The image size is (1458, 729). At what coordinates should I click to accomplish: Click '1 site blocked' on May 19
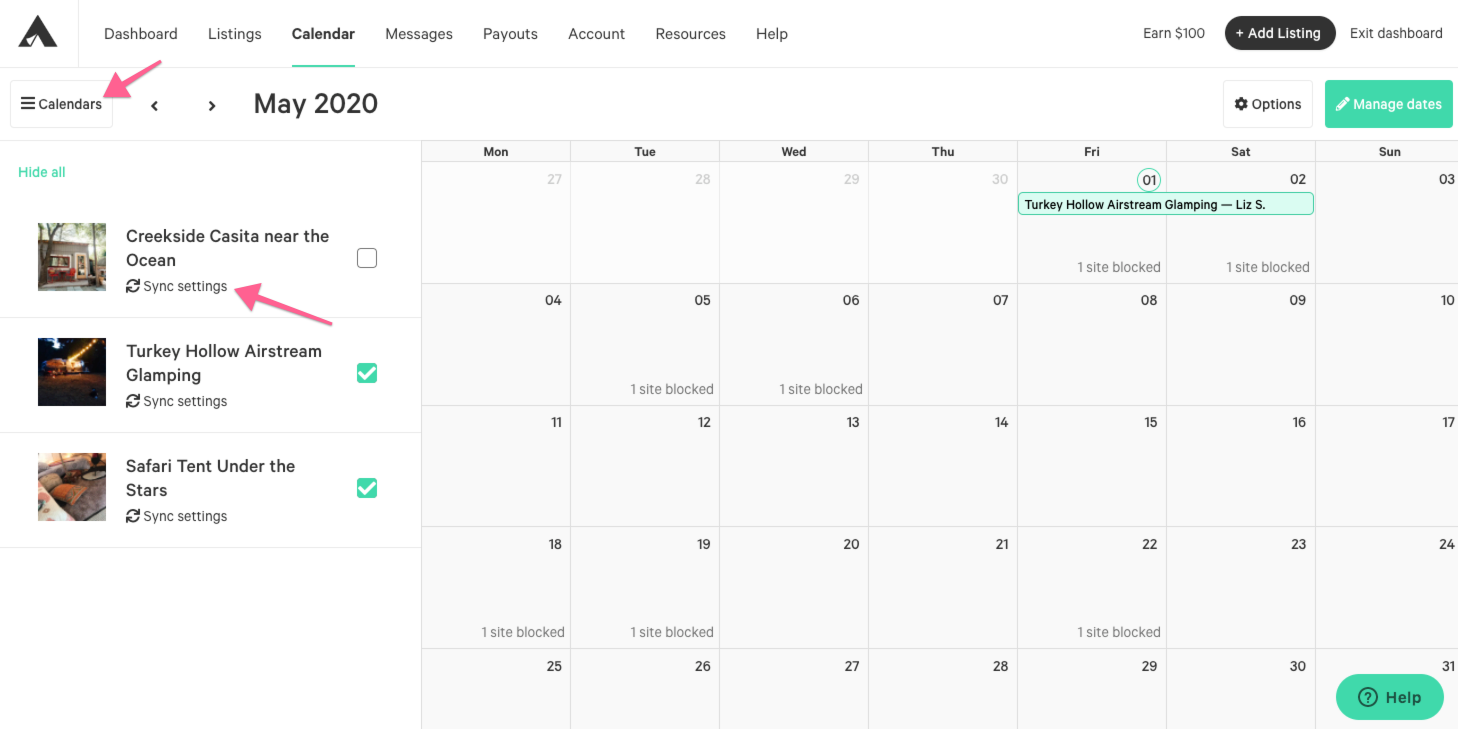pyautogui.click(x=672, y=632)
